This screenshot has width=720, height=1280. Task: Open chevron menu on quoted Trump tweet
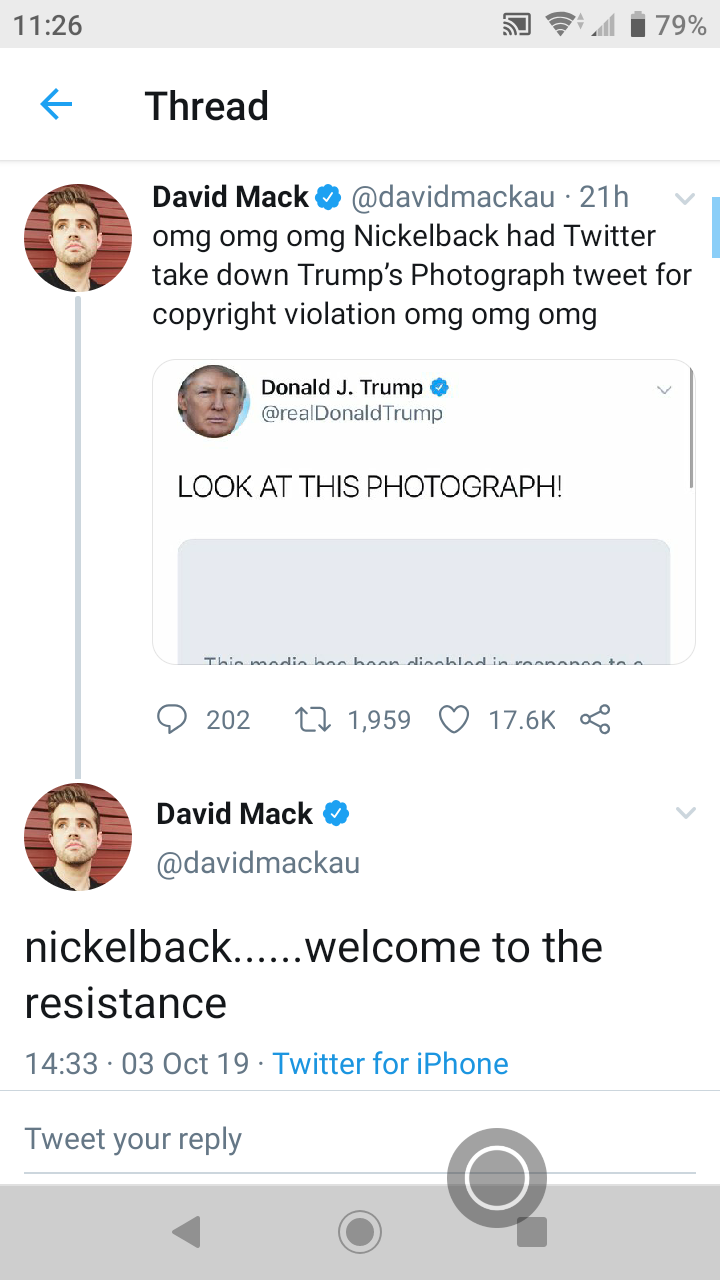click(x=664, y=390)
